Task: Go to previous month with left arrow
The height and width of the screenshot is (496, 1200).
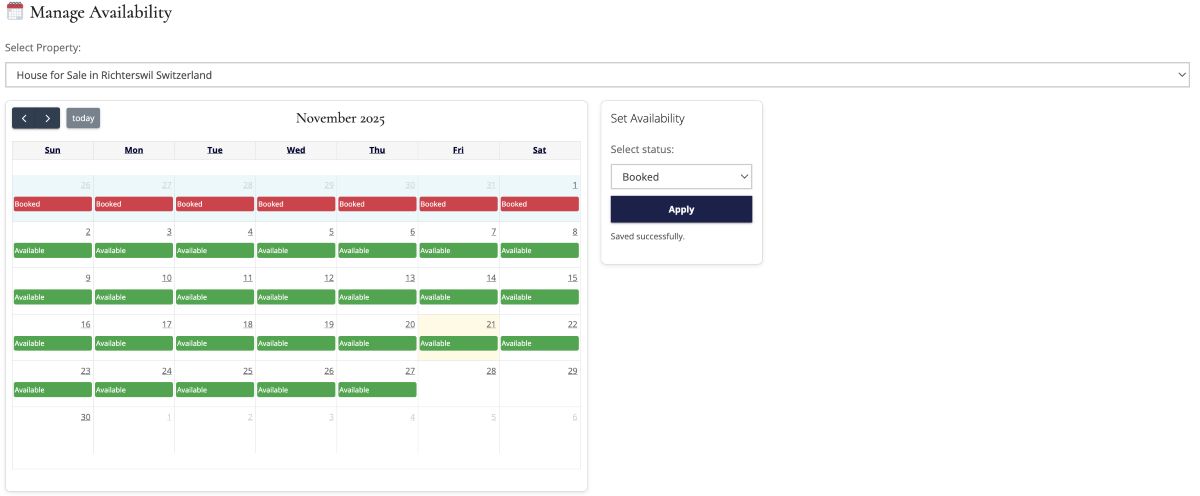Action: 24,118
